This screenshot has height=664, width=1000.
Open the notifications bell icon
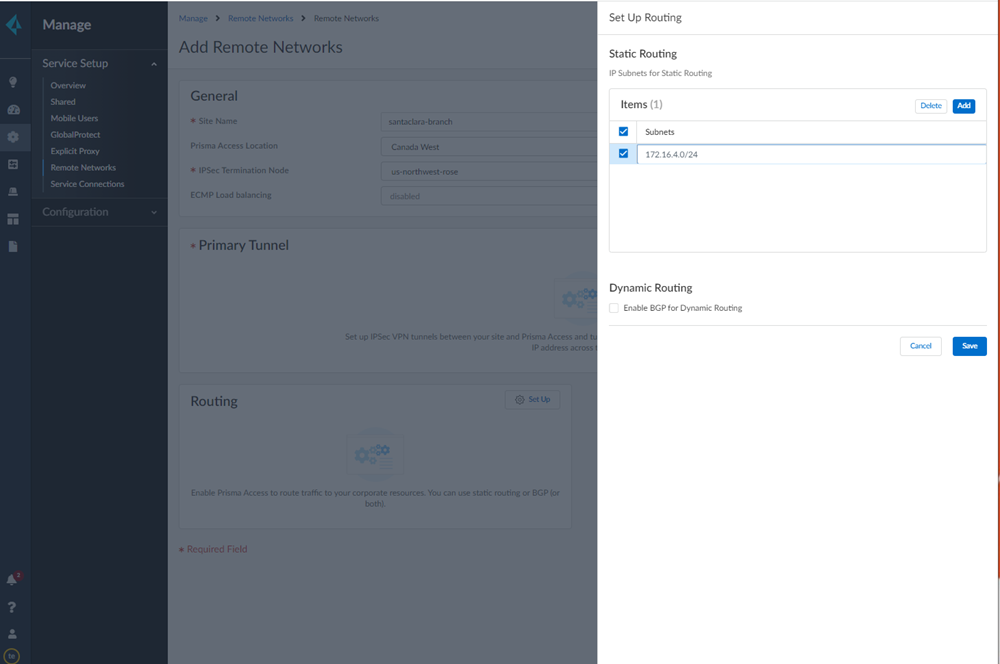coord(13,579)
